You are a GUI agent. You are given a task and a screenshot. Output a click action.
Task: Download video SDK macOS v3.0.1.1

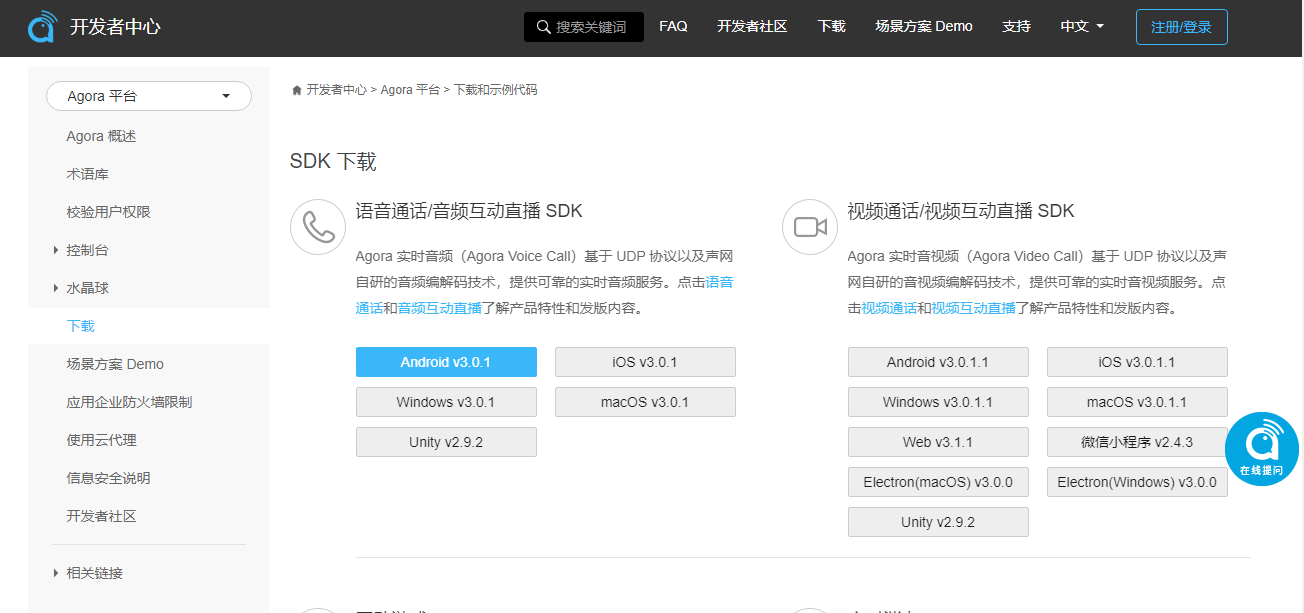1137,402
